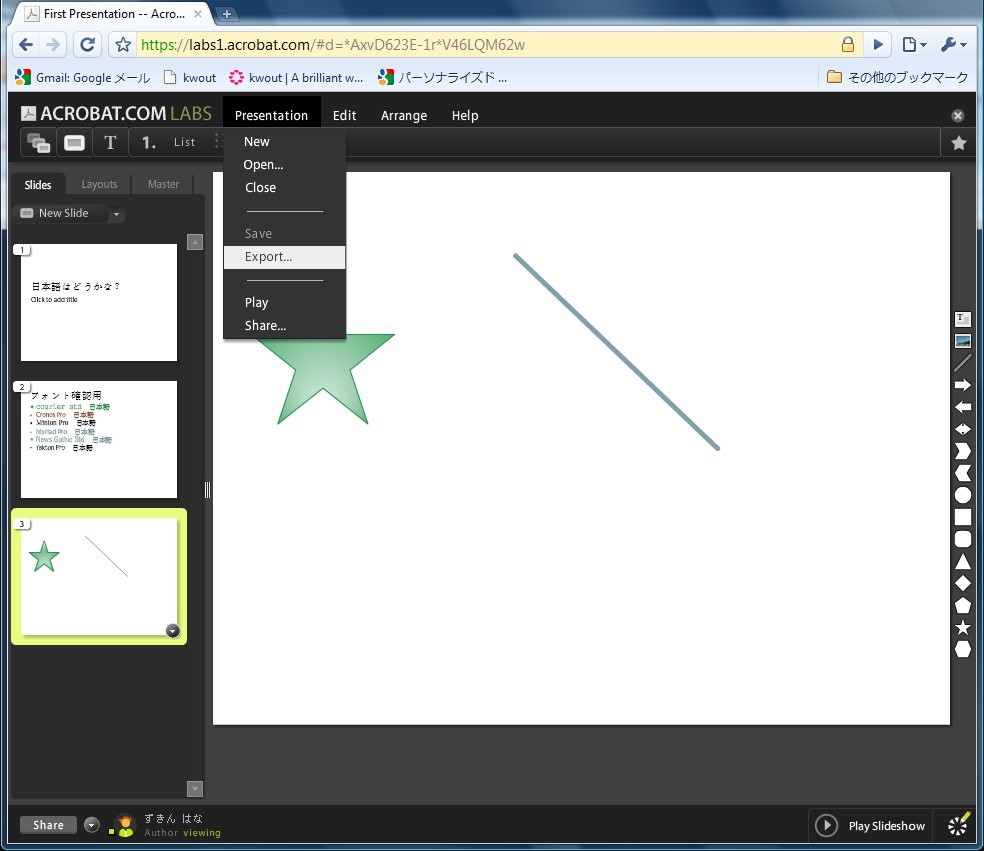Select the triangle shape
The width and height of the screenshot is (984, 851).
[x=962, y=561]
